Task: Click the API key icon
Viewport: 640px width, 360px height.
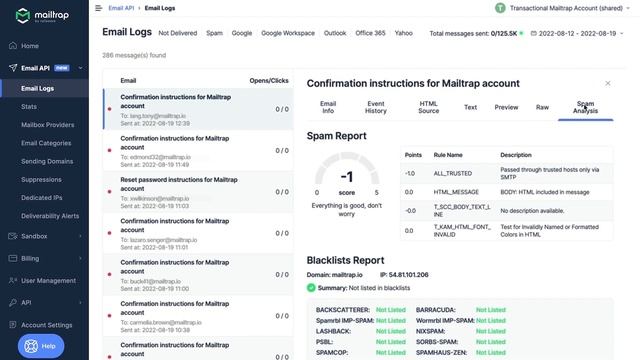Action: (13, 302)
